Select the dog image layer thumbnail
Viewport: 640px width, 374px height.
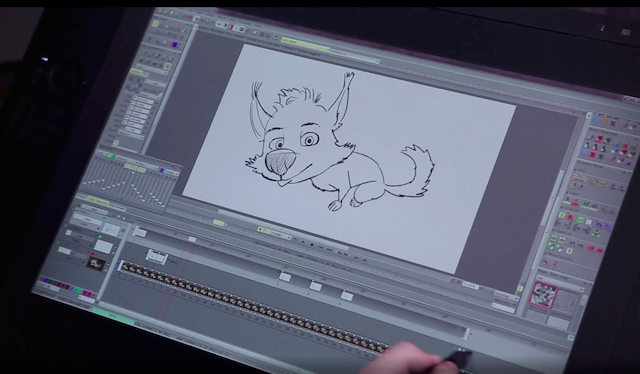[96, 263]
